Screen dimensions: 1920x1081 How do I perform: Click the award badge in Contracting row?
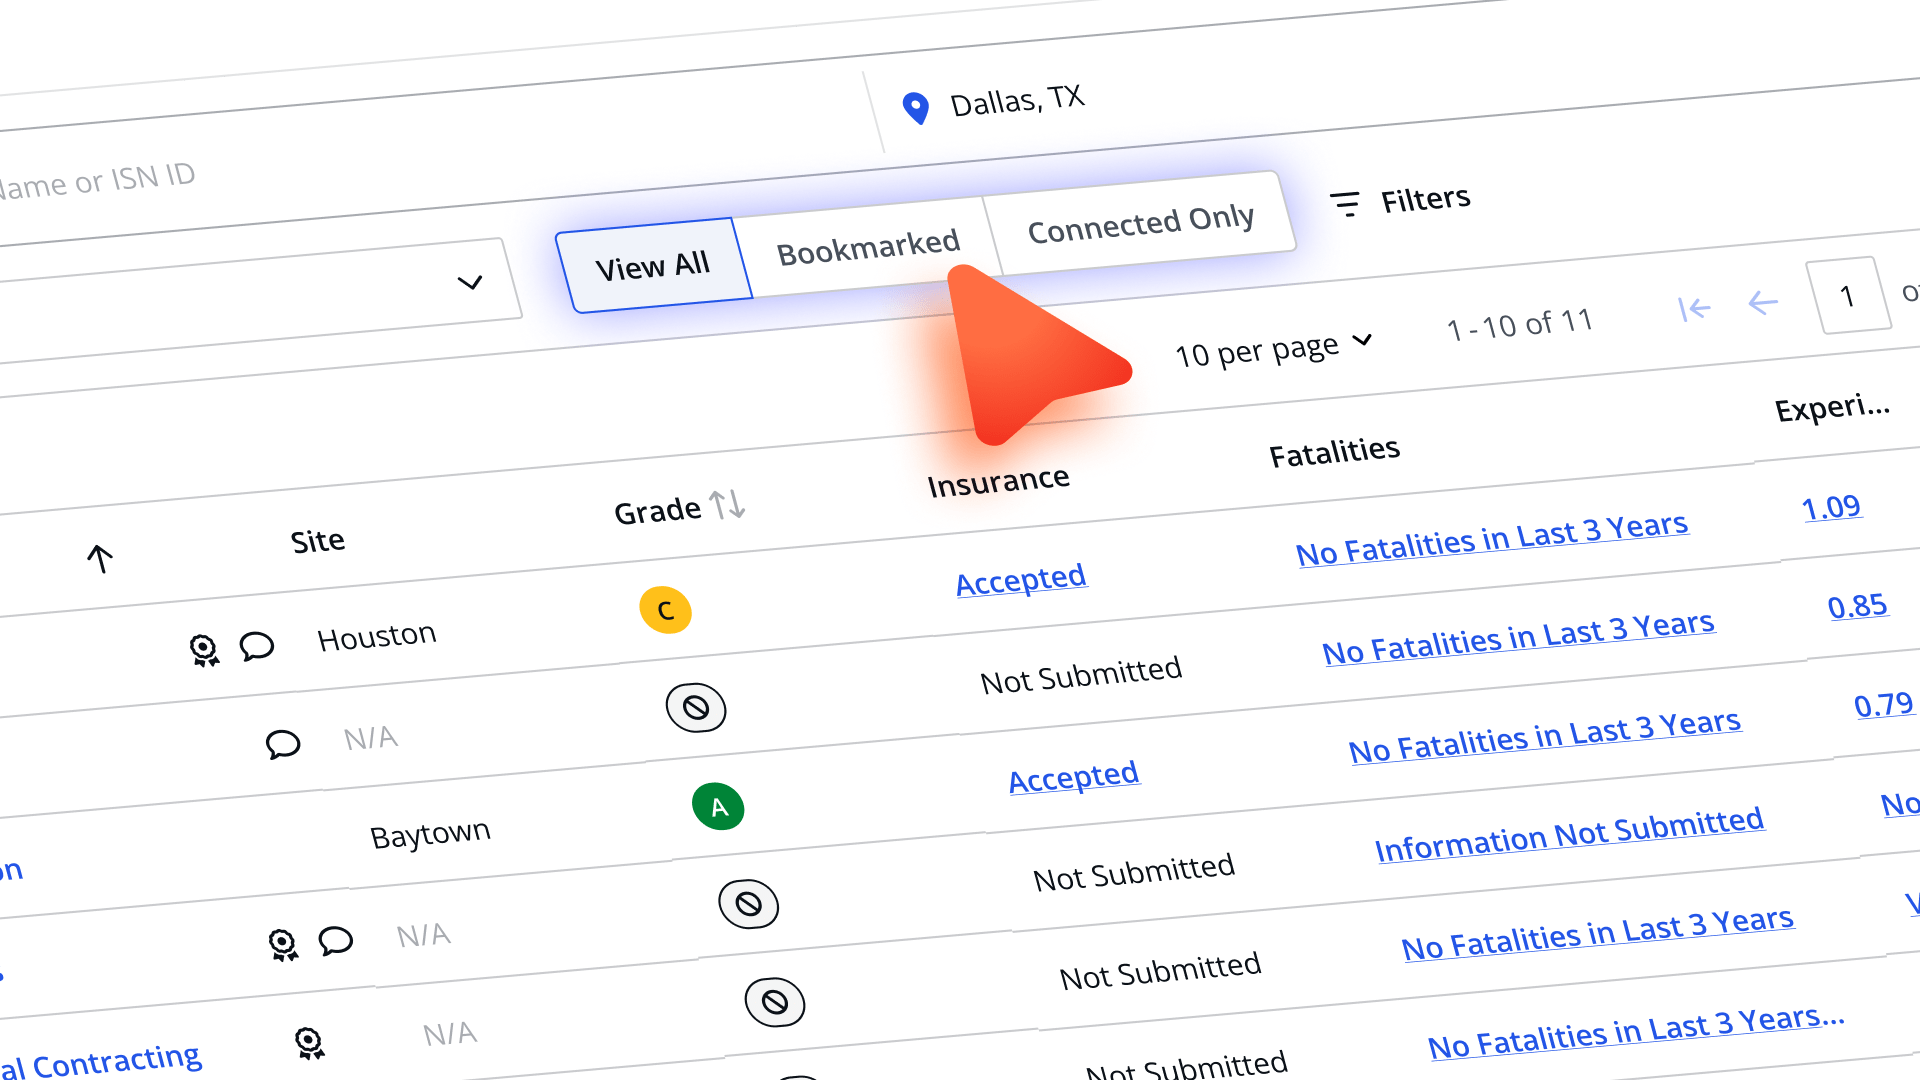click(x=310, y=1044)
